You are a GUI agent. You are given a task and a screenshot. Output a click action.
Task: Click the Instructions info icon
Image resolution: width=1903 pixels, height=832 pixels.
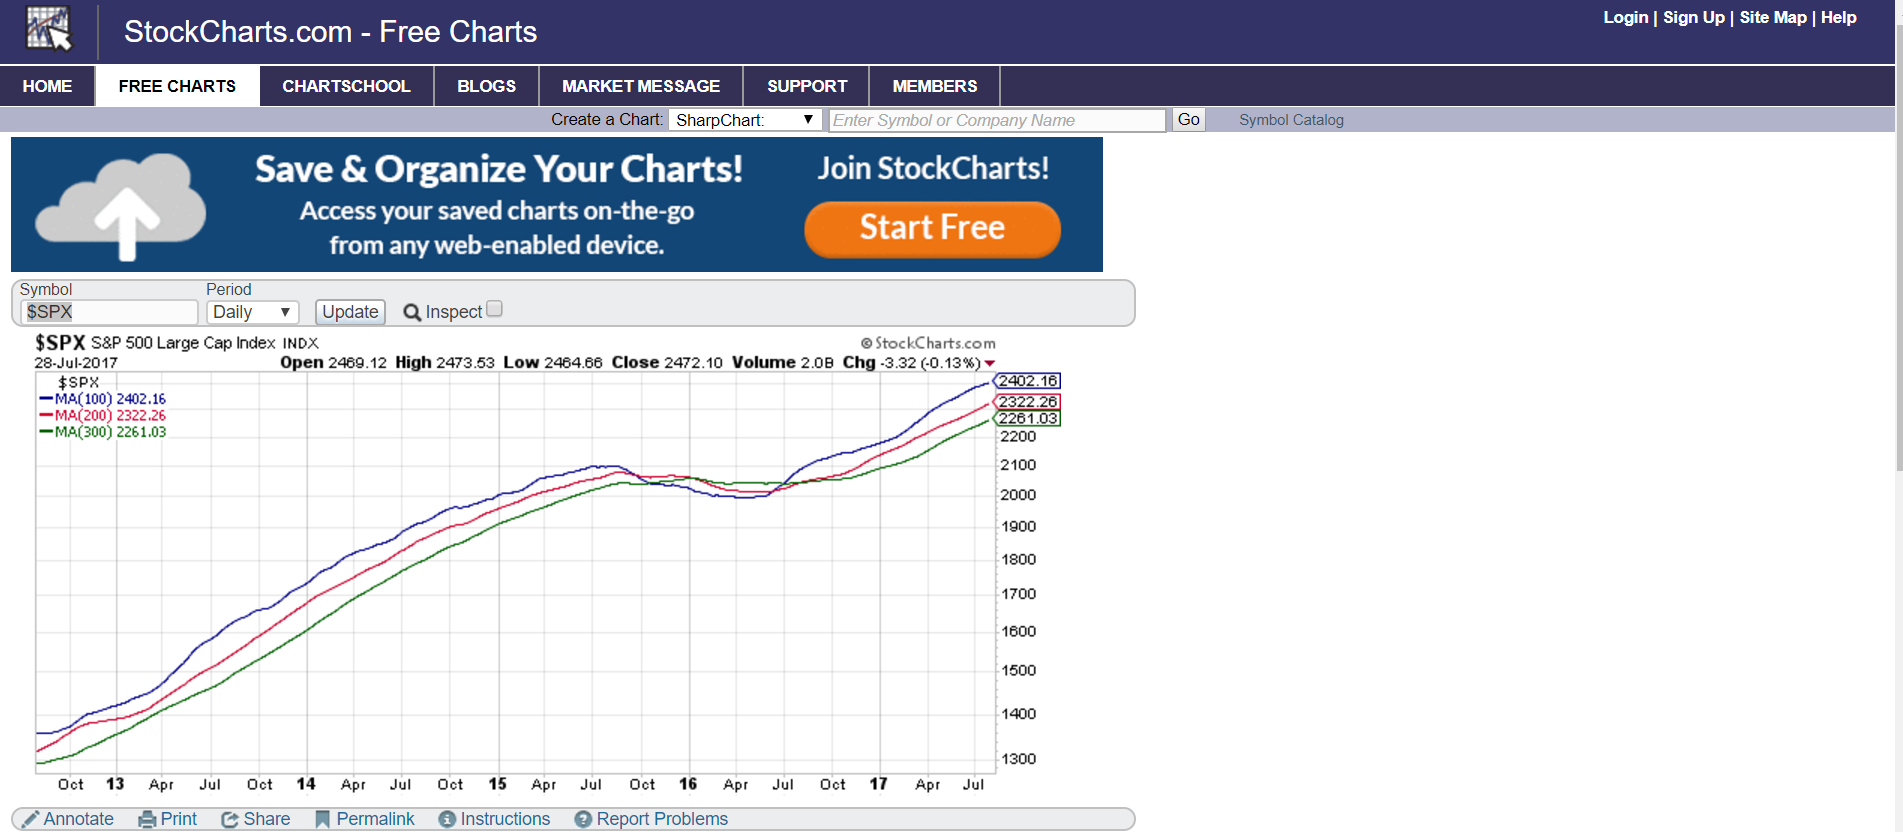447,819
